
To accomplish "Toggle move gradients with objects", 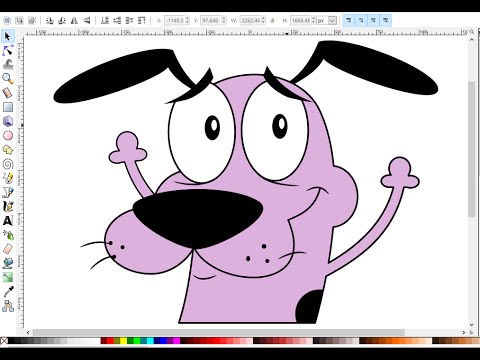I will [x=373, y=21].
